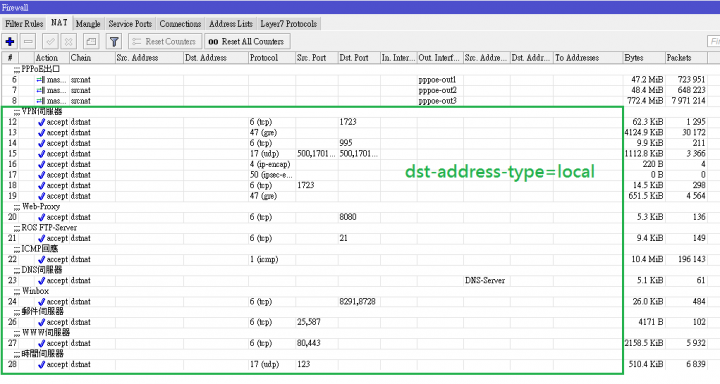Click masquerade icon on rule 8

[41, 101]
